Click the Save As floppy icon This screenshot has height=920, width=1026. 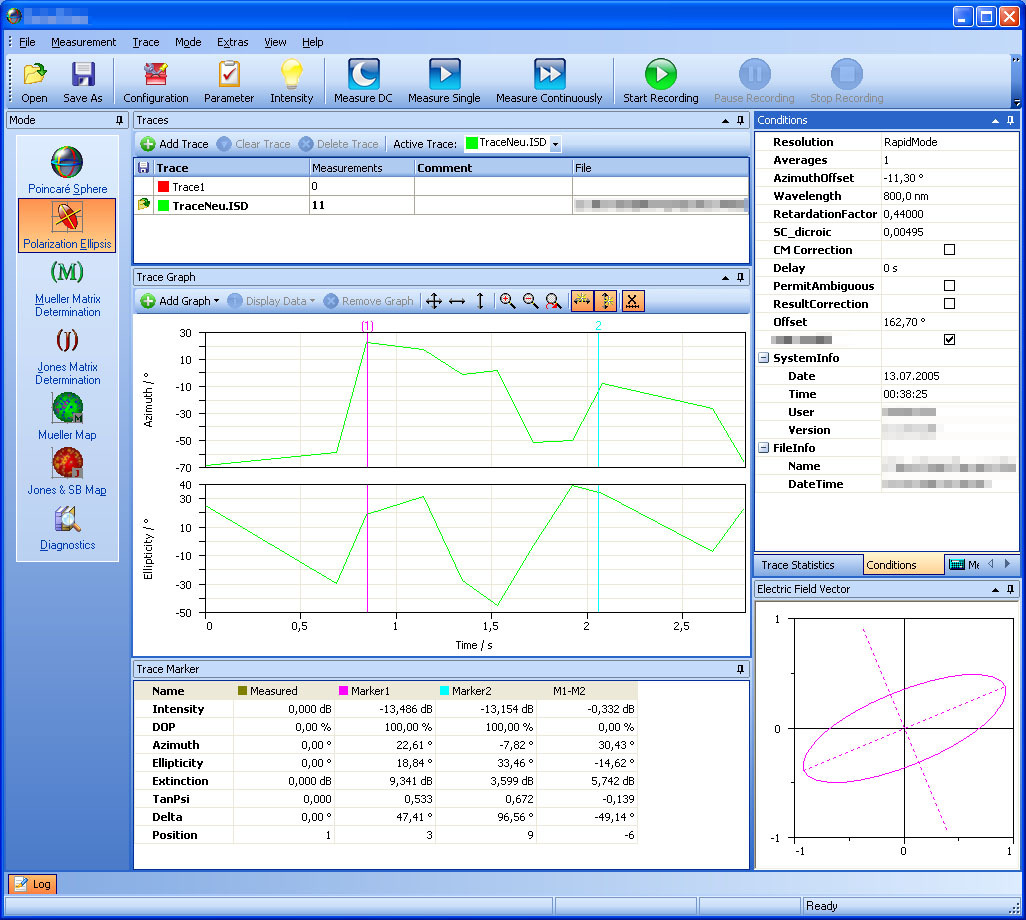coord(83,82)
